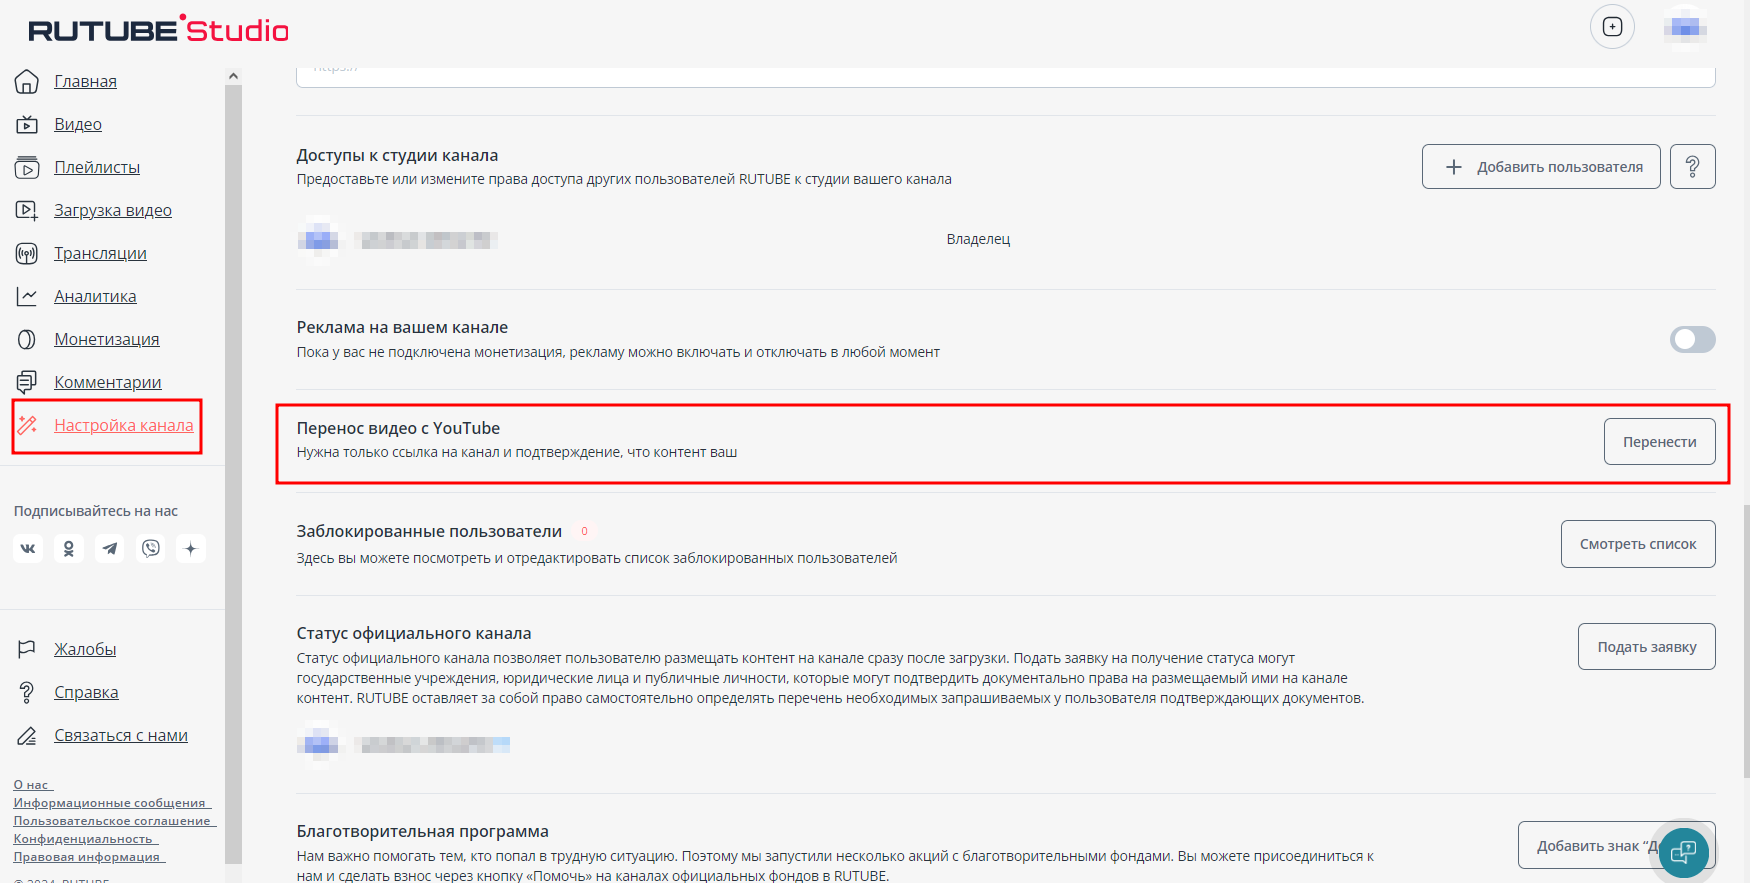Open the Трансляции section
This screenshot has height=883, width=1750.
point(100,253)
